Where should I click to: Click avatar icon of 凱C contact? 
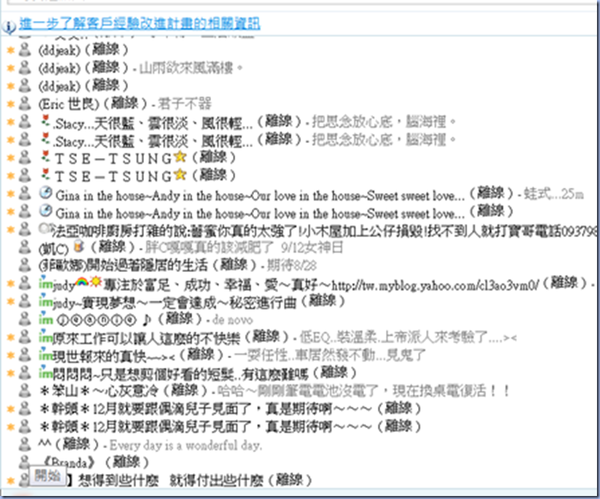pos(25,247)
